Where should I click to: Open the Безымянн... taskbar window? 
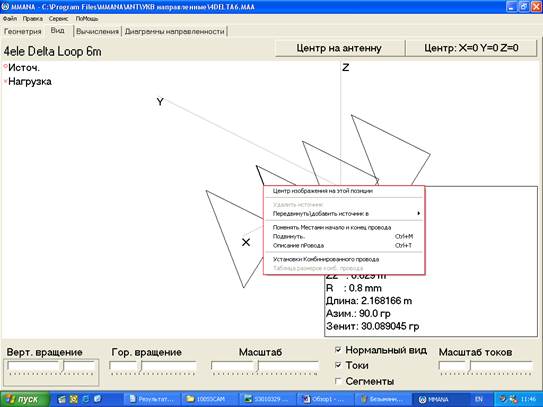(384, 399)
